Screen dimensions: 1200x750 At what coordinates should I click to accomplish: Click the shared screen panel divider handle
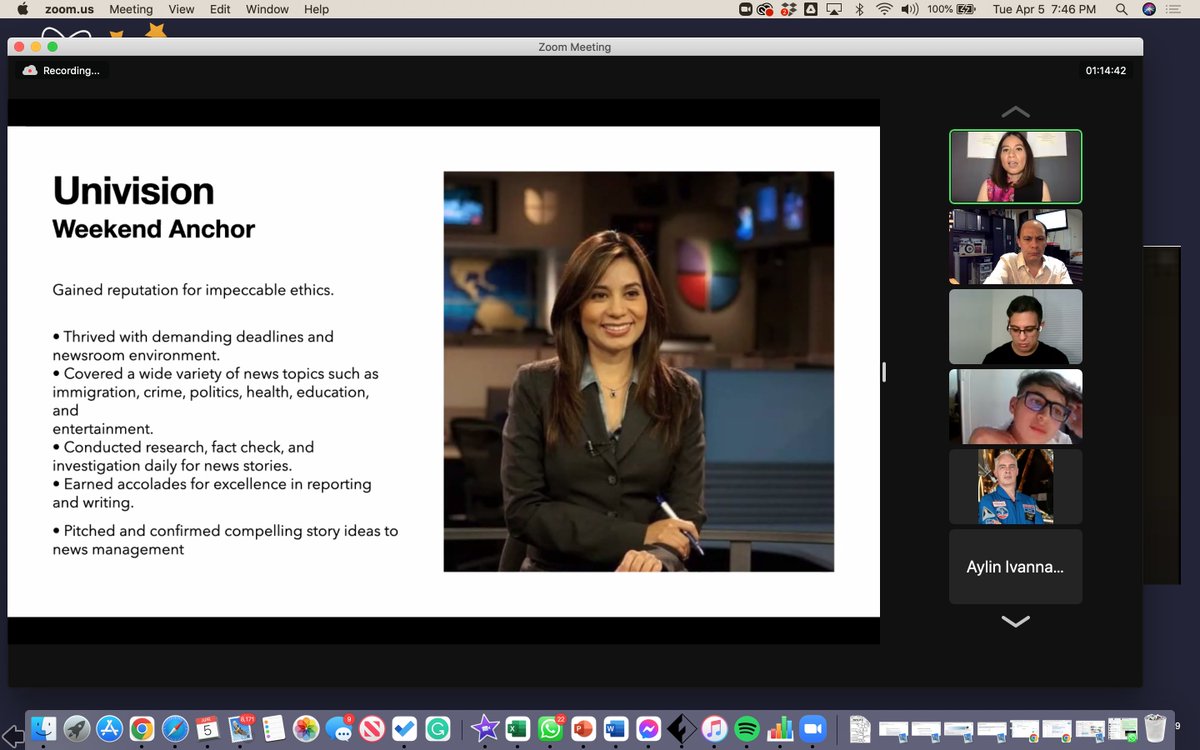[884, 372]
